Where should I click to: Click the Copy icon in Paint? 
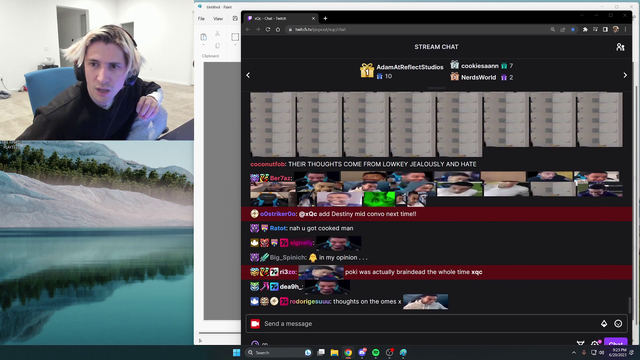click(218, 46)
